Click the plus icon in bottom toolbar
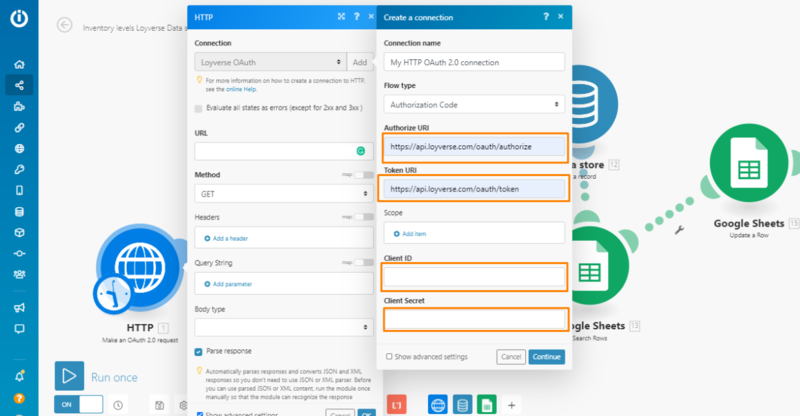Viewport: 800px width, 416px height. click(511, 405)
